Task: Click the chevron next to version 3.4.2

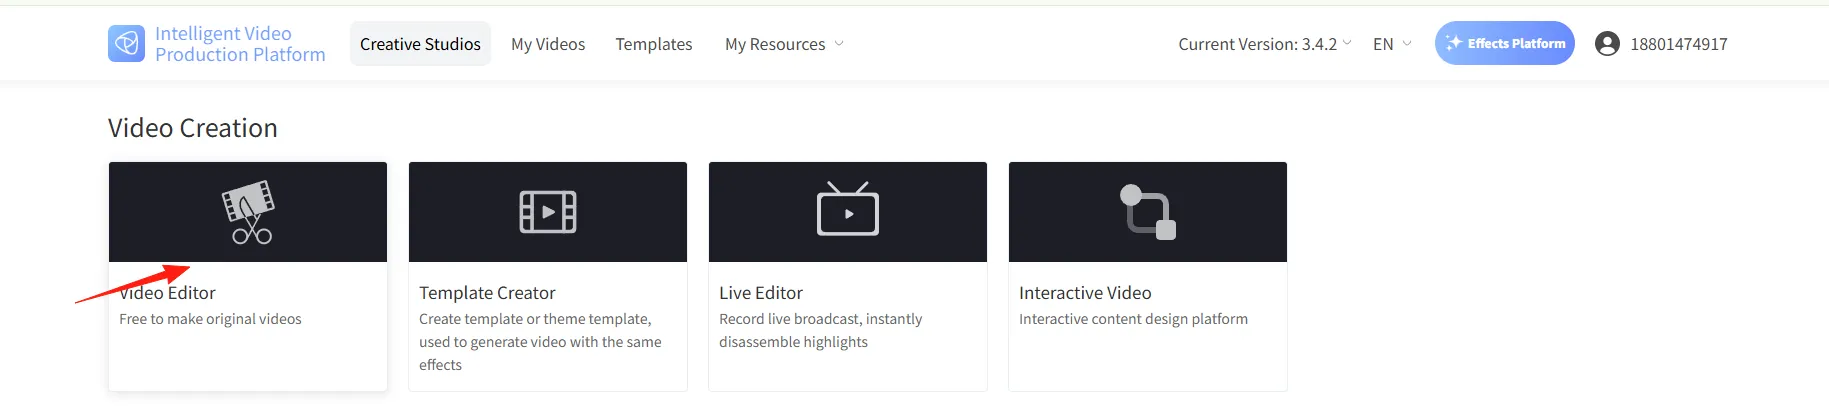Action: [1347, 43]
